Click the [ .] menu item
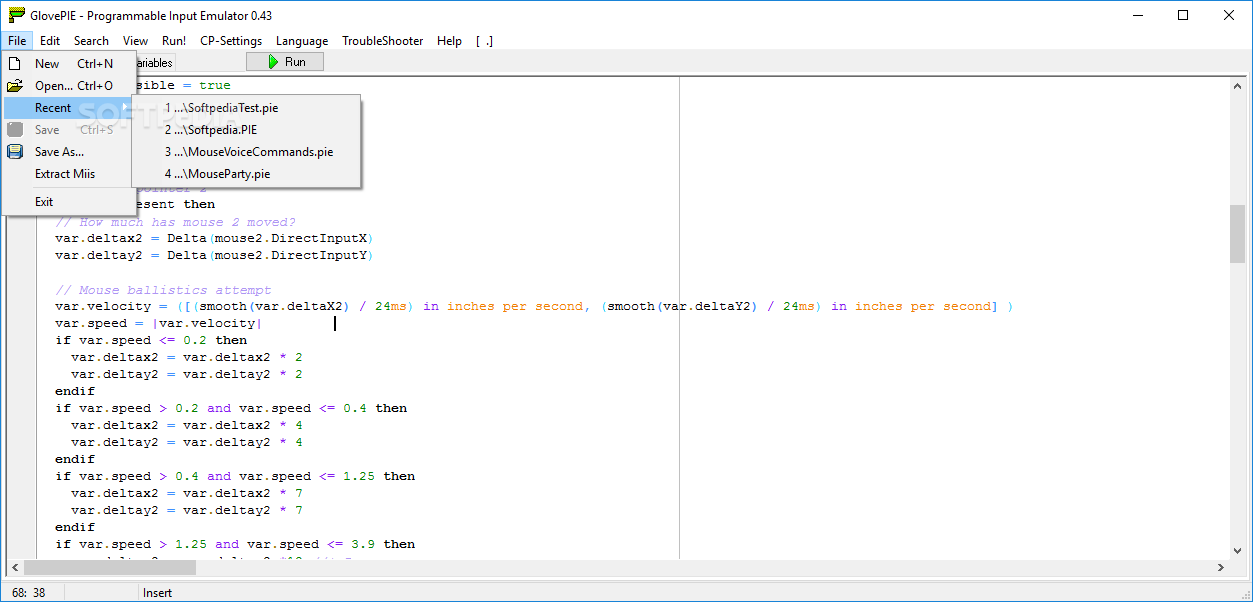 pos(484,41)
